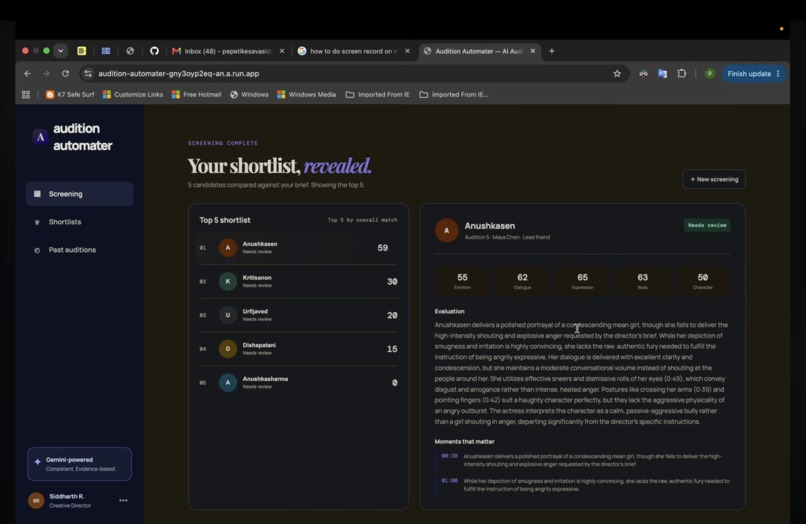Close the how to do screen record tab

point(407,51)
